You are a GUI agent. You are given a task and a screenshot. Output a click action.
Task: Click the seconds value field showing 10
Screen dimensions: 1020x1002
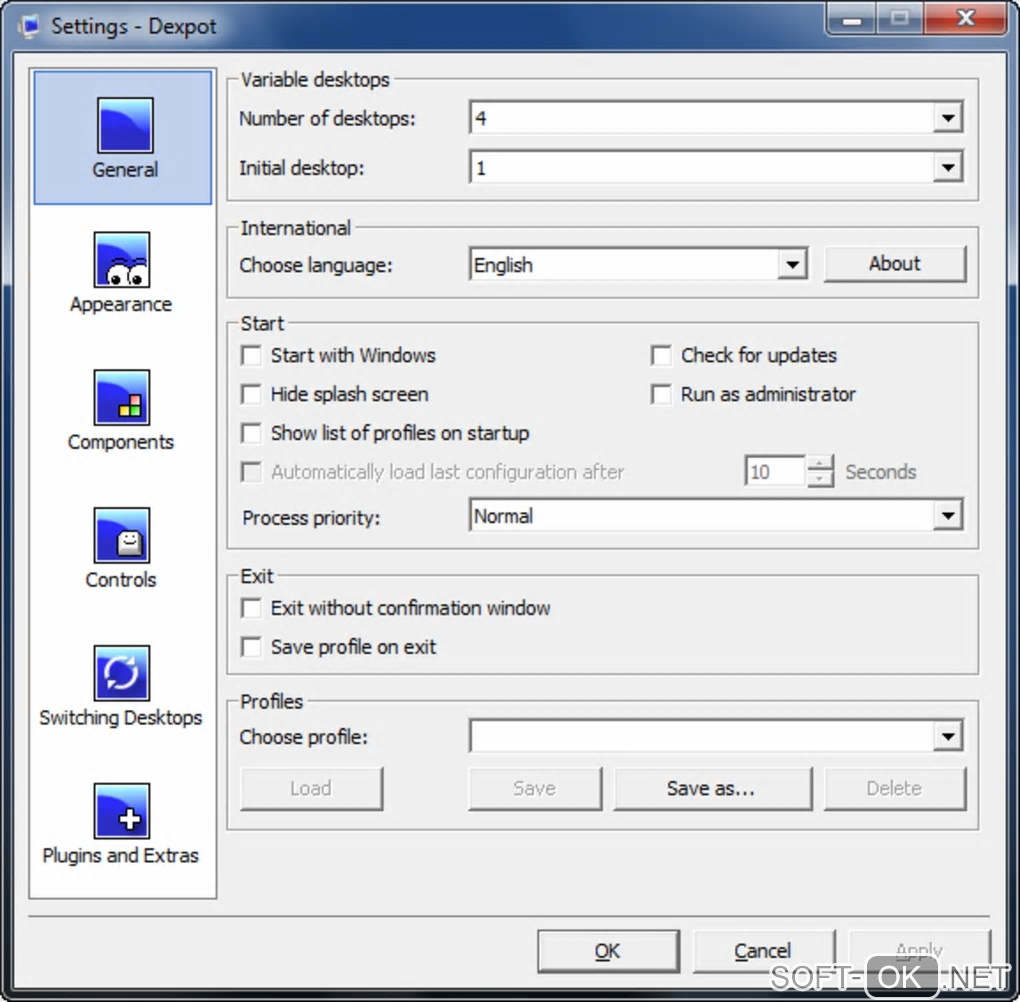(x=775, y=471)
